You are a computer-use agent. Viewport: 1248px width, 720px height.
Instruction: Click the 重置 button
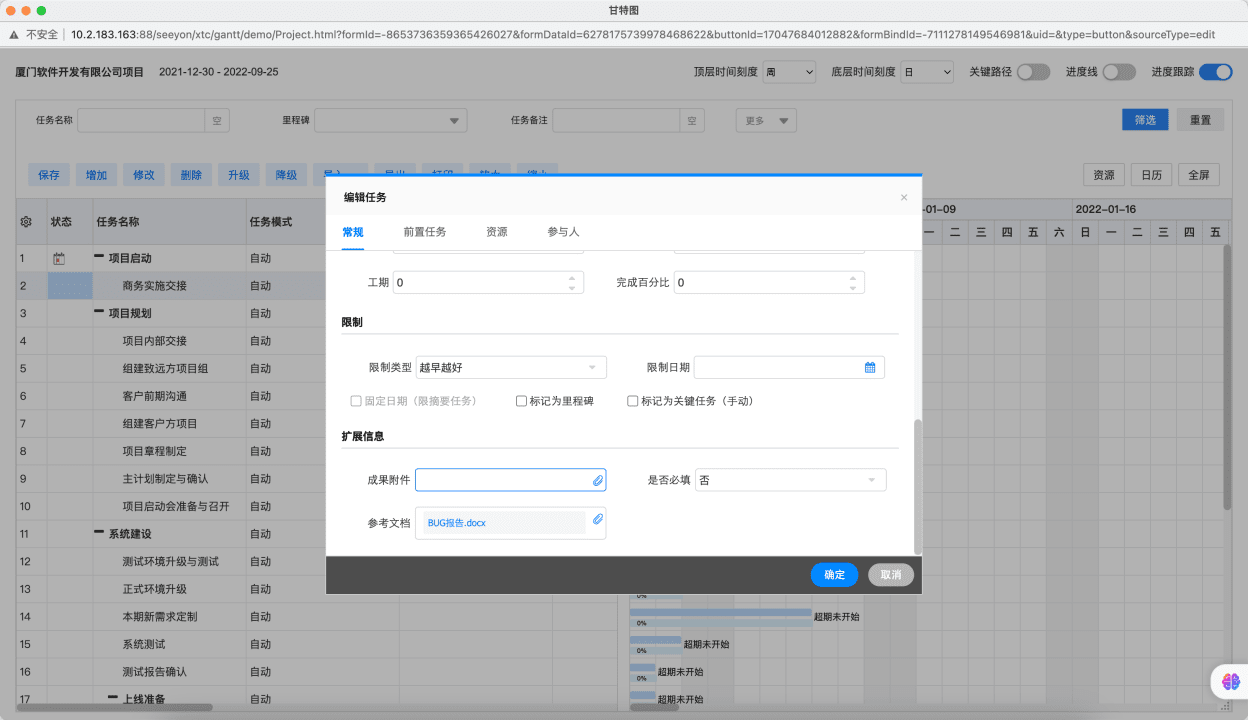[1200, 120]
